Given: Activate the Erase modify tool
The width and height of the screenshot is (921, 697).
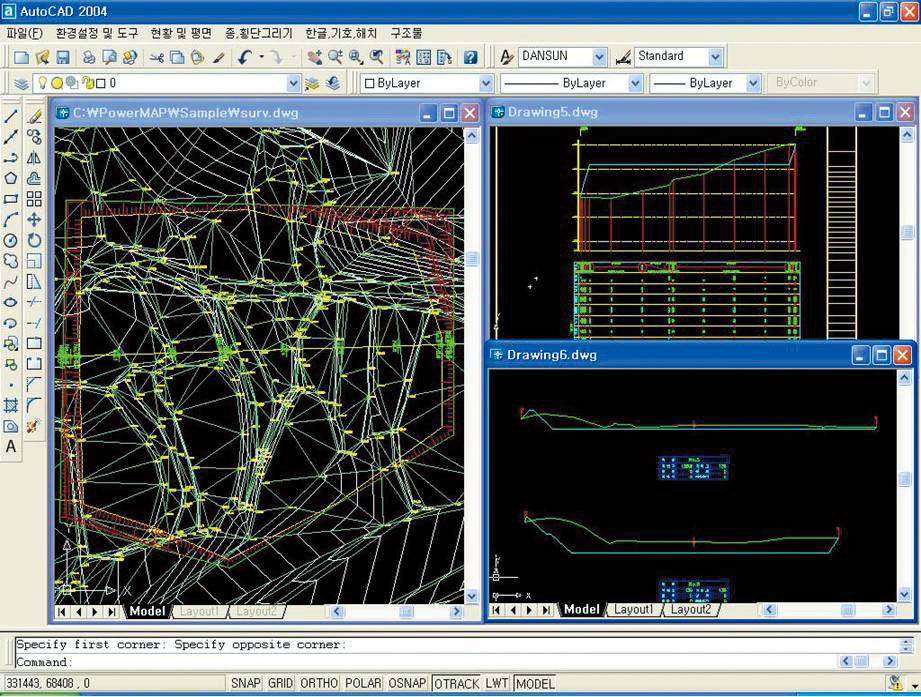Looking at the screenshot, I should pyautogui.click(x=34, y=116).
